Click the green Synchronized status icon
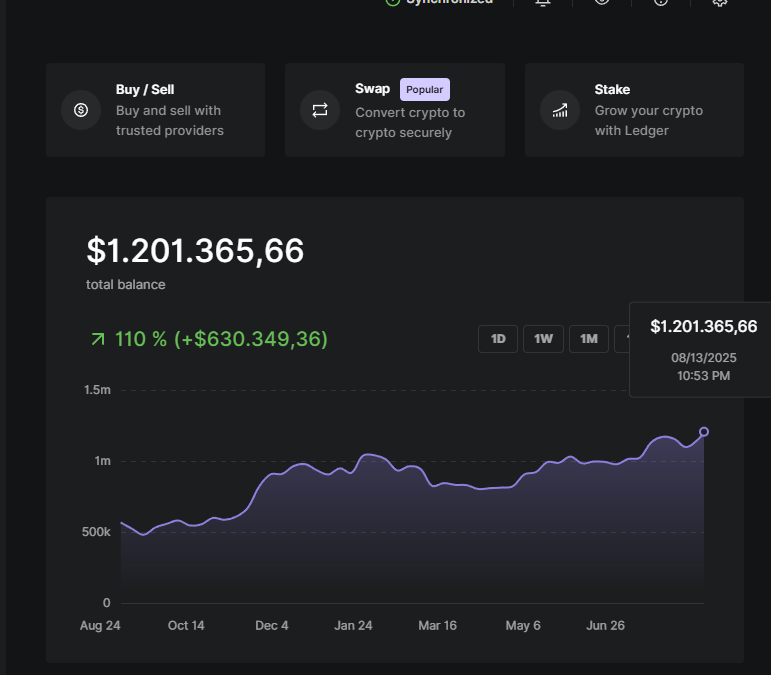 coord(392,3)
